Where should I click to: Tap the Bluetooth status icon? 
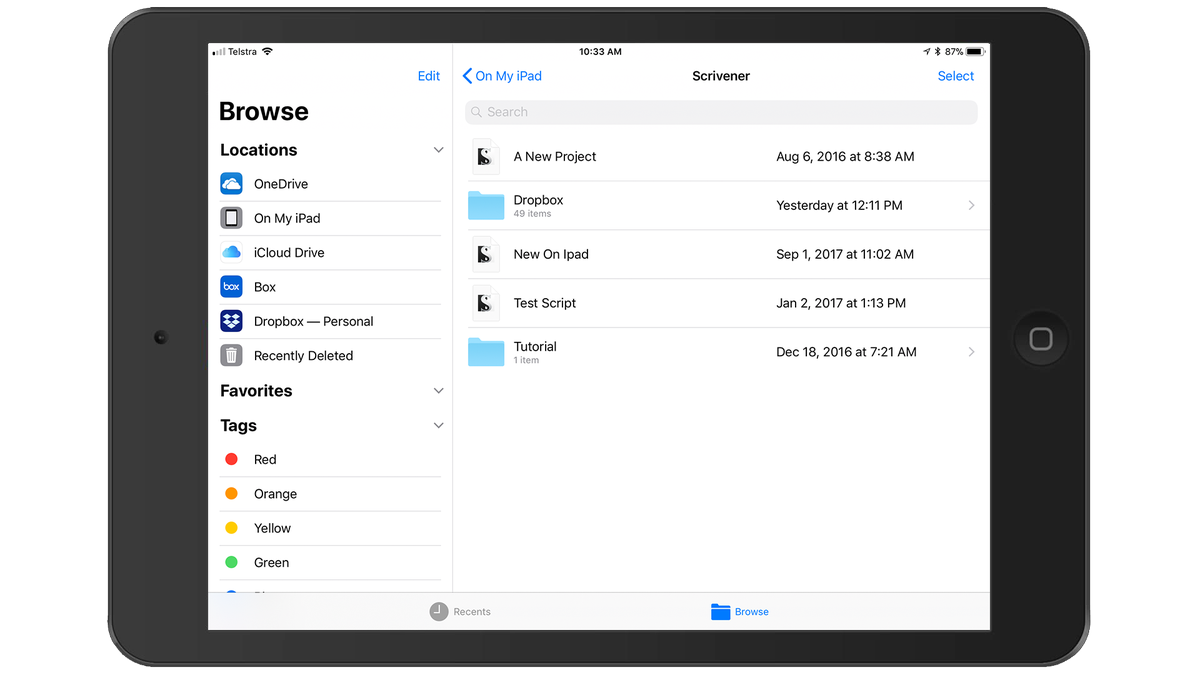point(938,52)
